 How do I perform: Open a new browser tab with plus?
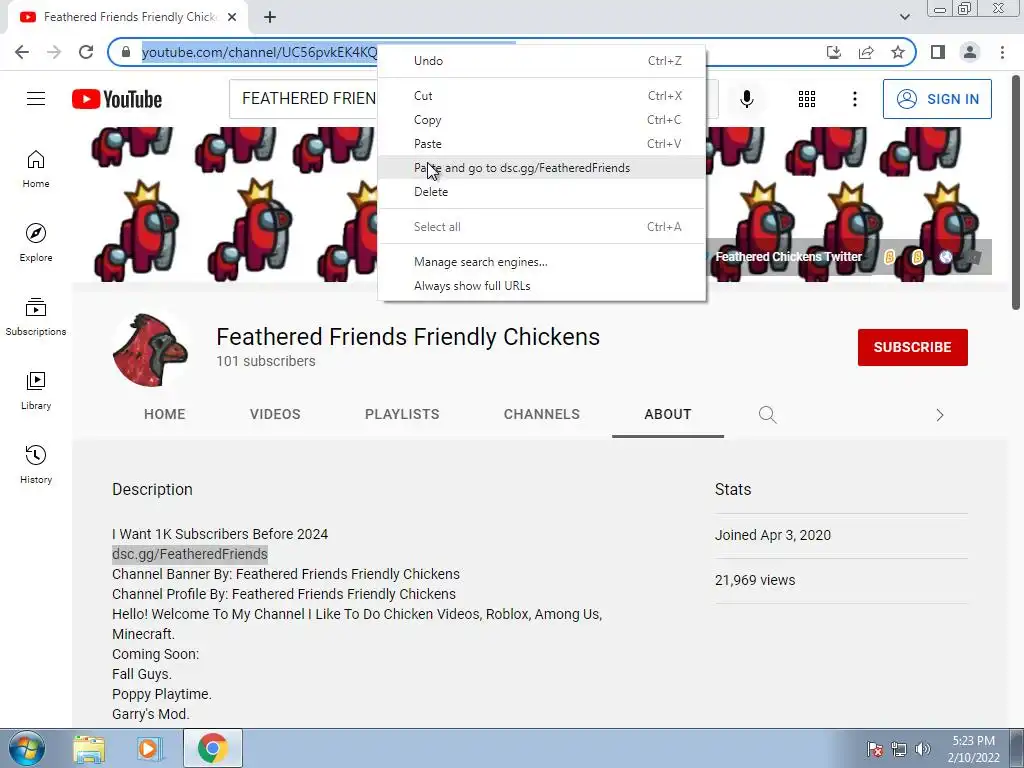[270, 17]
